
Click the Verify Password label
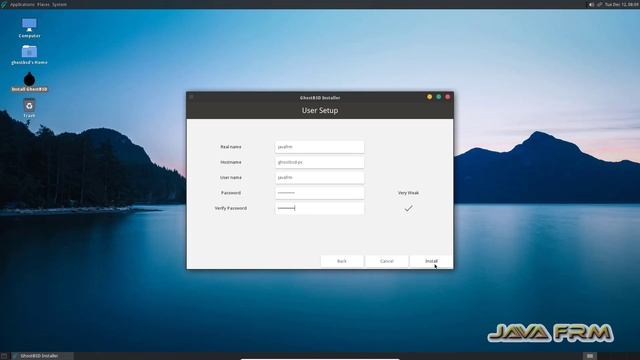click(x=231, y=208)
